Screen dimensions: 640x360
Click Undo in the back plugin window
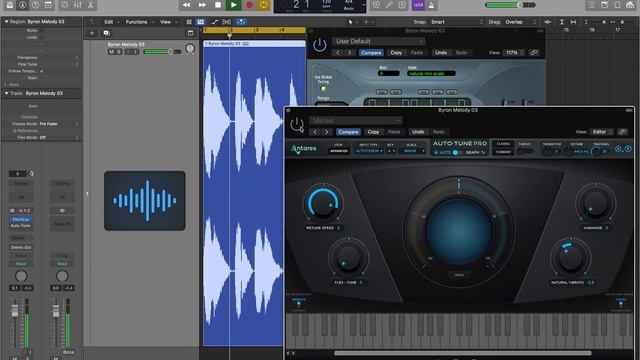(441, 53)
